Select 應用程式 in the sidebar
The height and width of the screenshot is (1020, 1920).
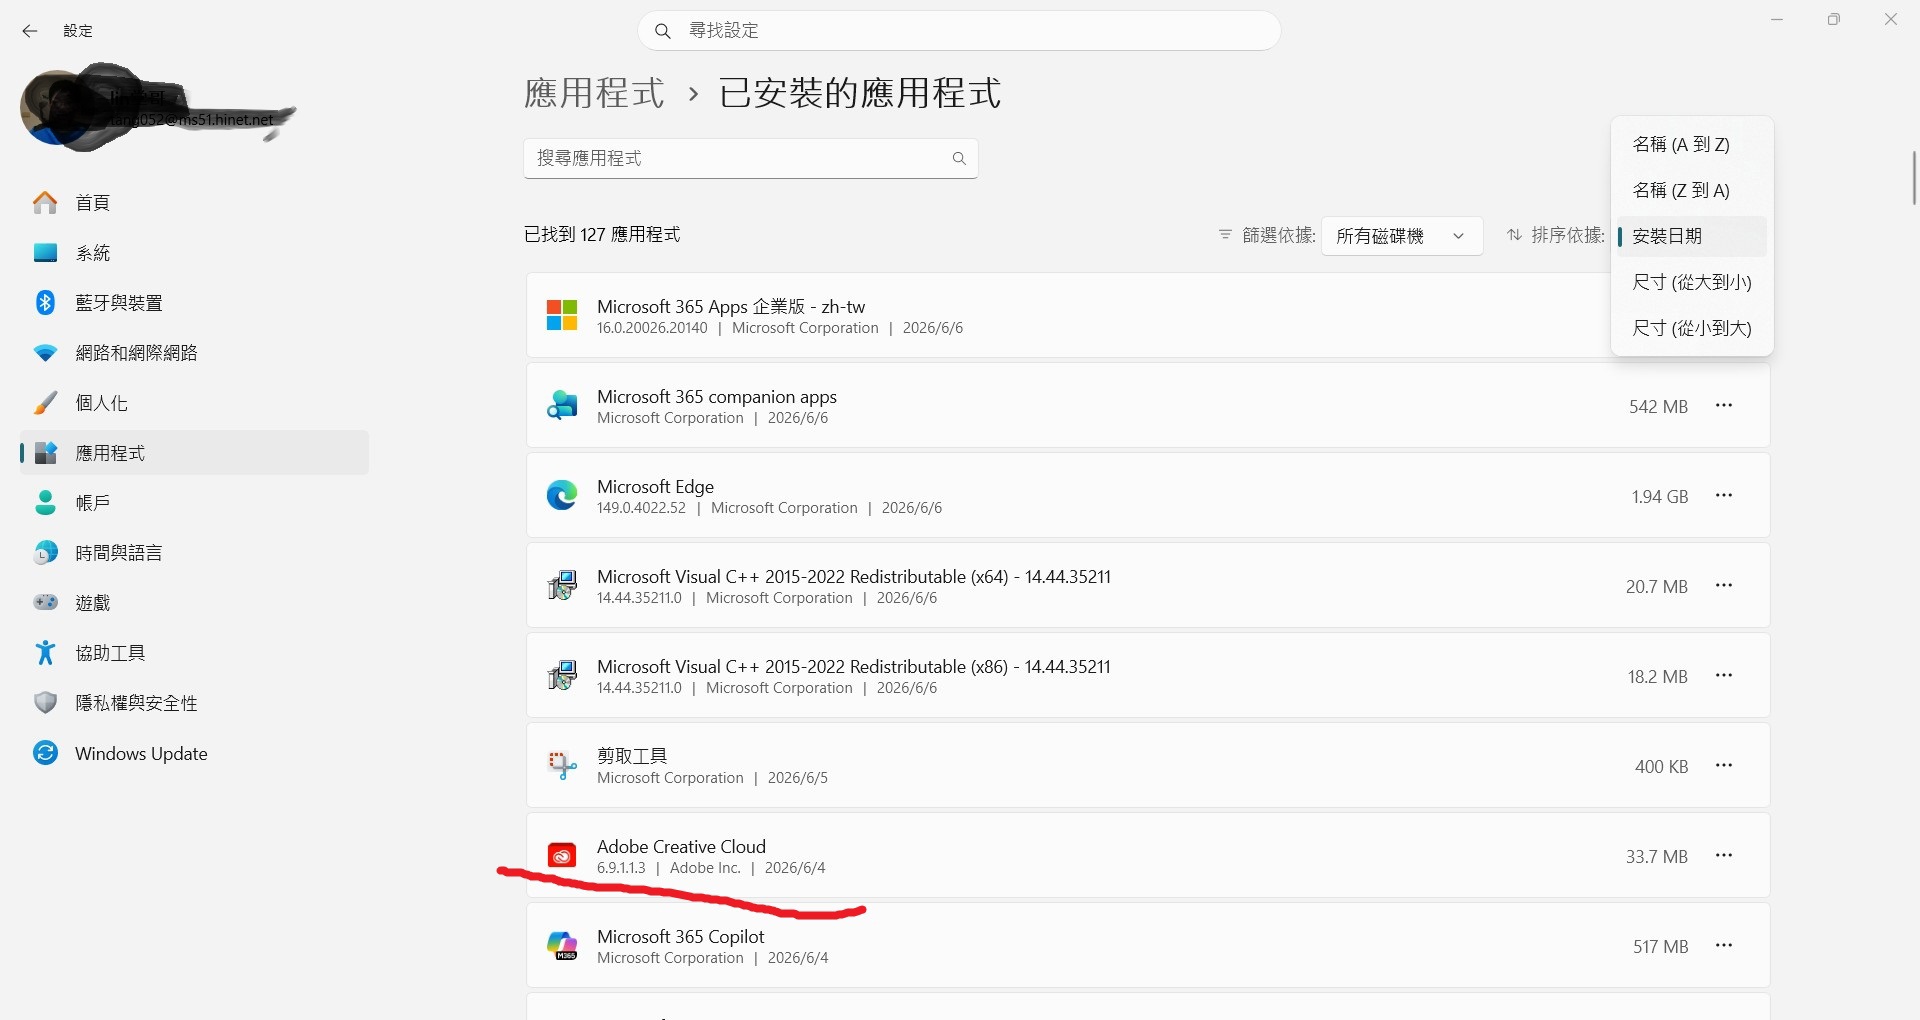(195, 453)
